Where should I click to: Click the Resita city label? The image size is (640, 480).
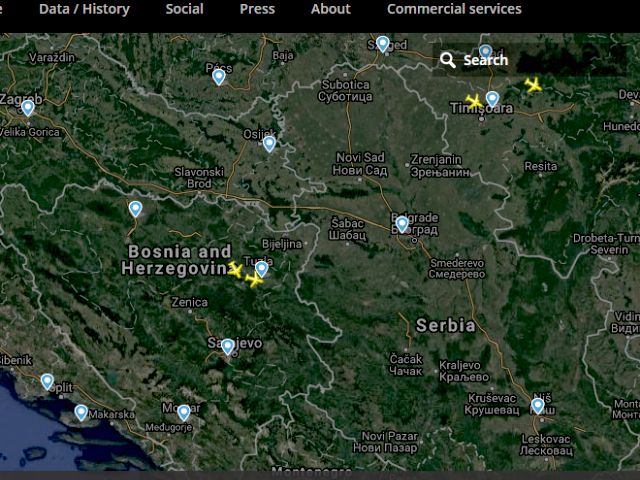pos(540,167)
